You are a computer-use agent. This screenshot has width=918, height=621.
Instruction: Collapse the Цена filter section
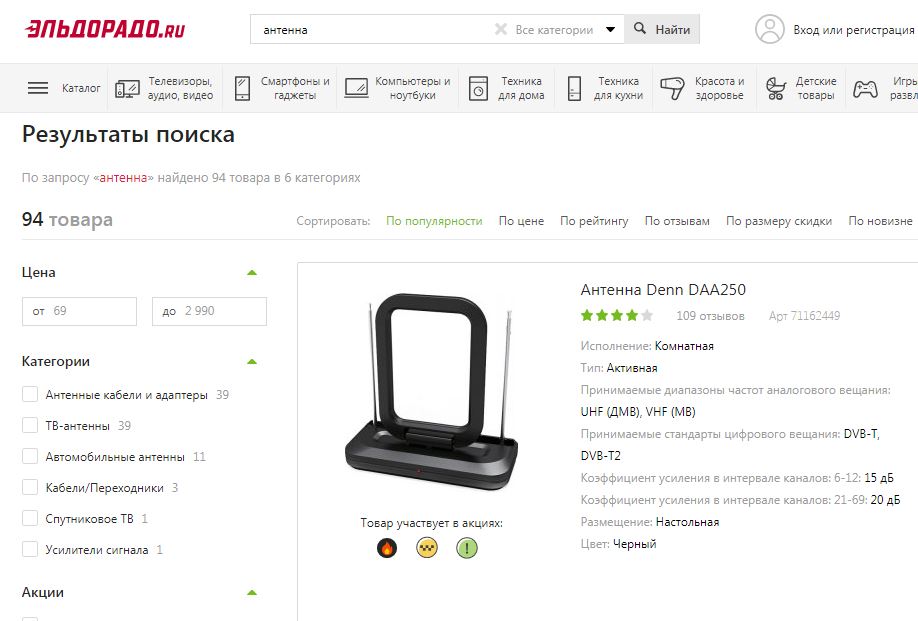(x=252, y=273)
